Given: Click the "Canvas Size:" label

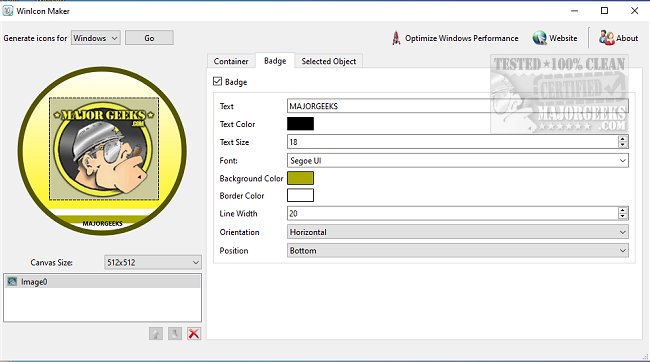Looking at the screenshot, I should [x=51, y=262].
